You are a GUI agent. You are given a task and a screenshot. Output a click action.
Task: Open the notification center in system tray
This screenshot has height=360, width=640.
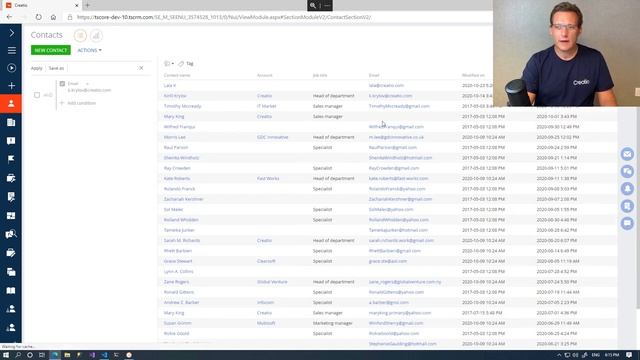click(x=629, y=355)
